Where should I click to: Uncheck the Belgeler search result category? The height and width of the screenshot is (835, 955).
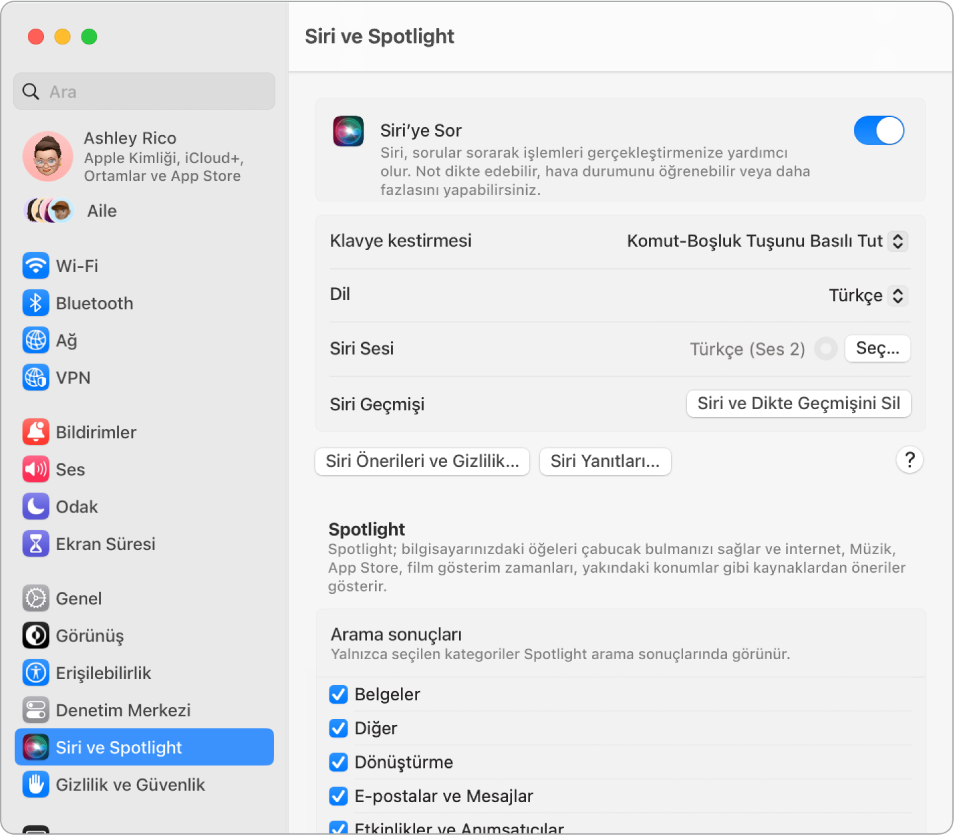(338, 694)
